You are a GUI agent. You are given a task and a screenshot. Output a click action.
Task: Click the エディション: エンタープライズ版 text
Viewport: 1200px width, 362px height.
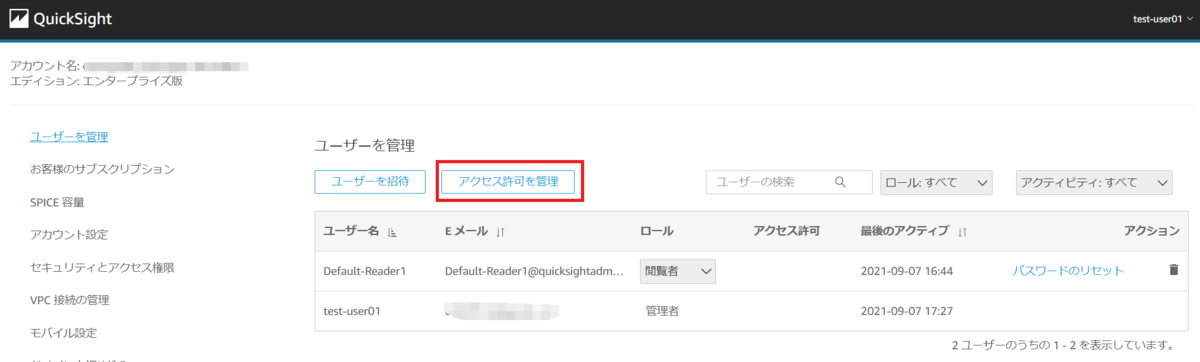(96, 82)
